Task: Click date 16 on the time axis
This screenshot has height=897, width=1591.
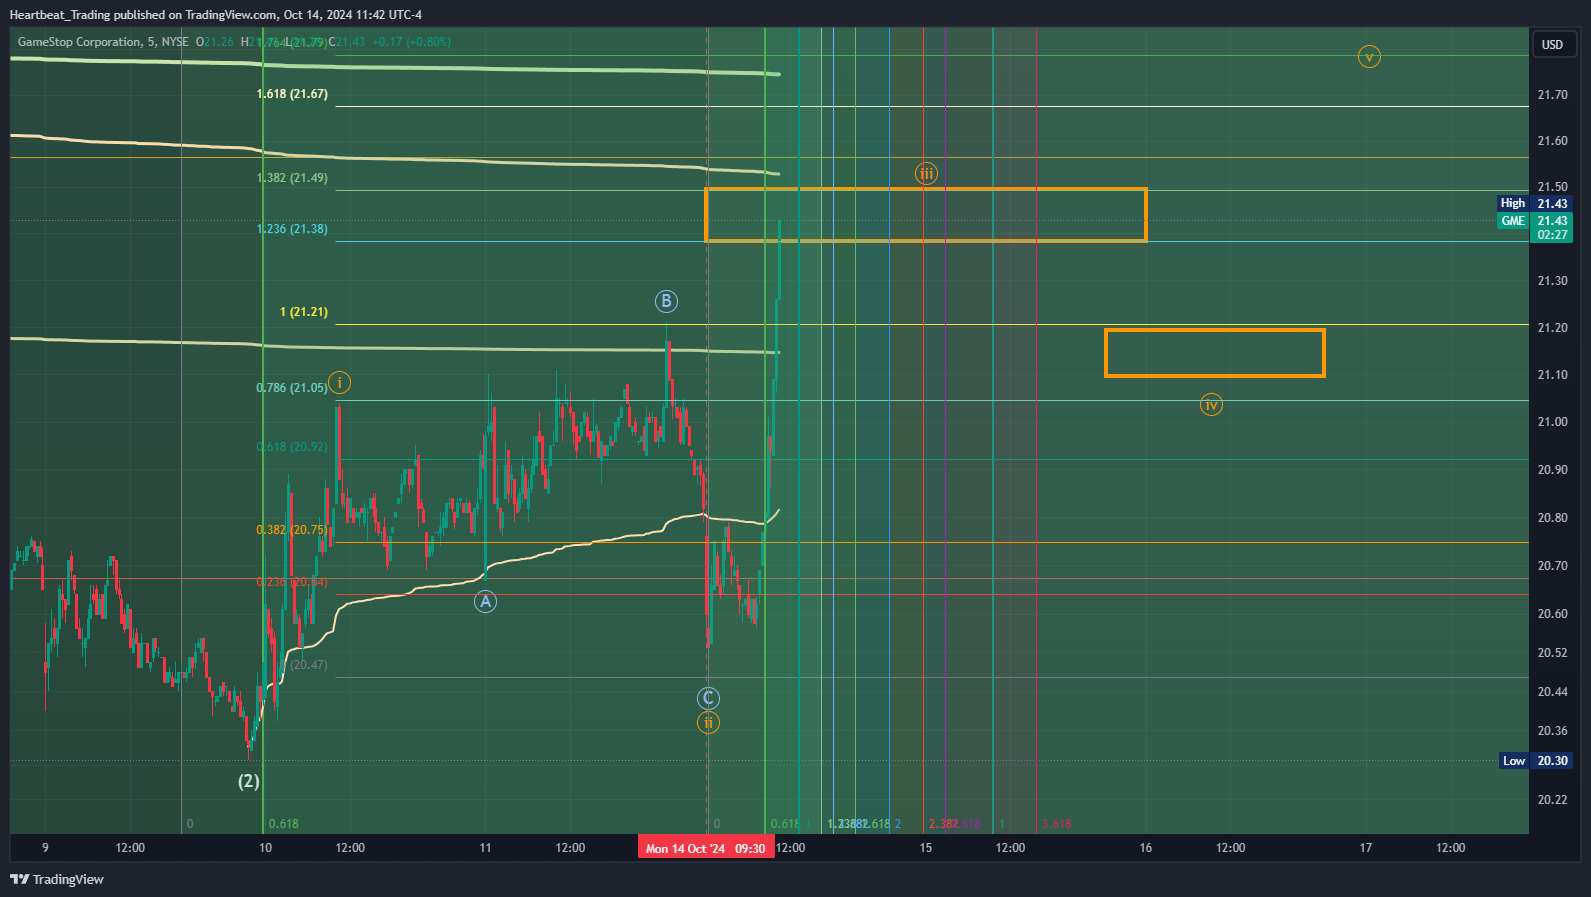Action: (x=1146, y=848)
